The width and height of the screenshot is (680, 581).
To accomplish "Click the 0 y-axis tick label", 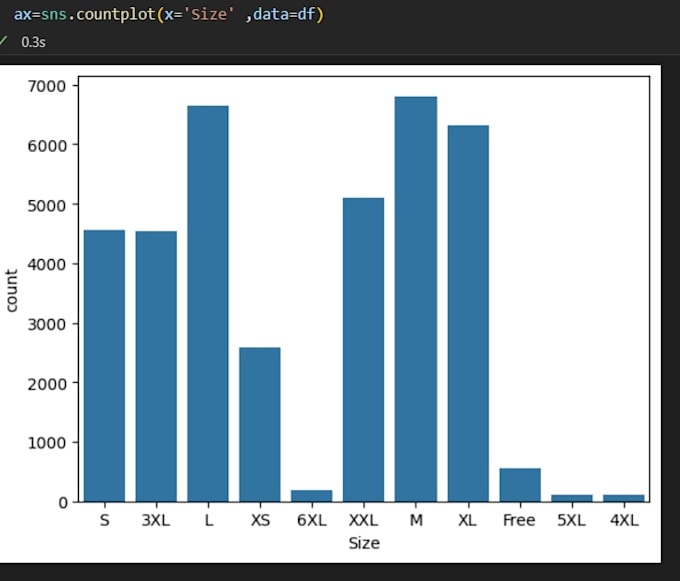I will coord(63,503).
